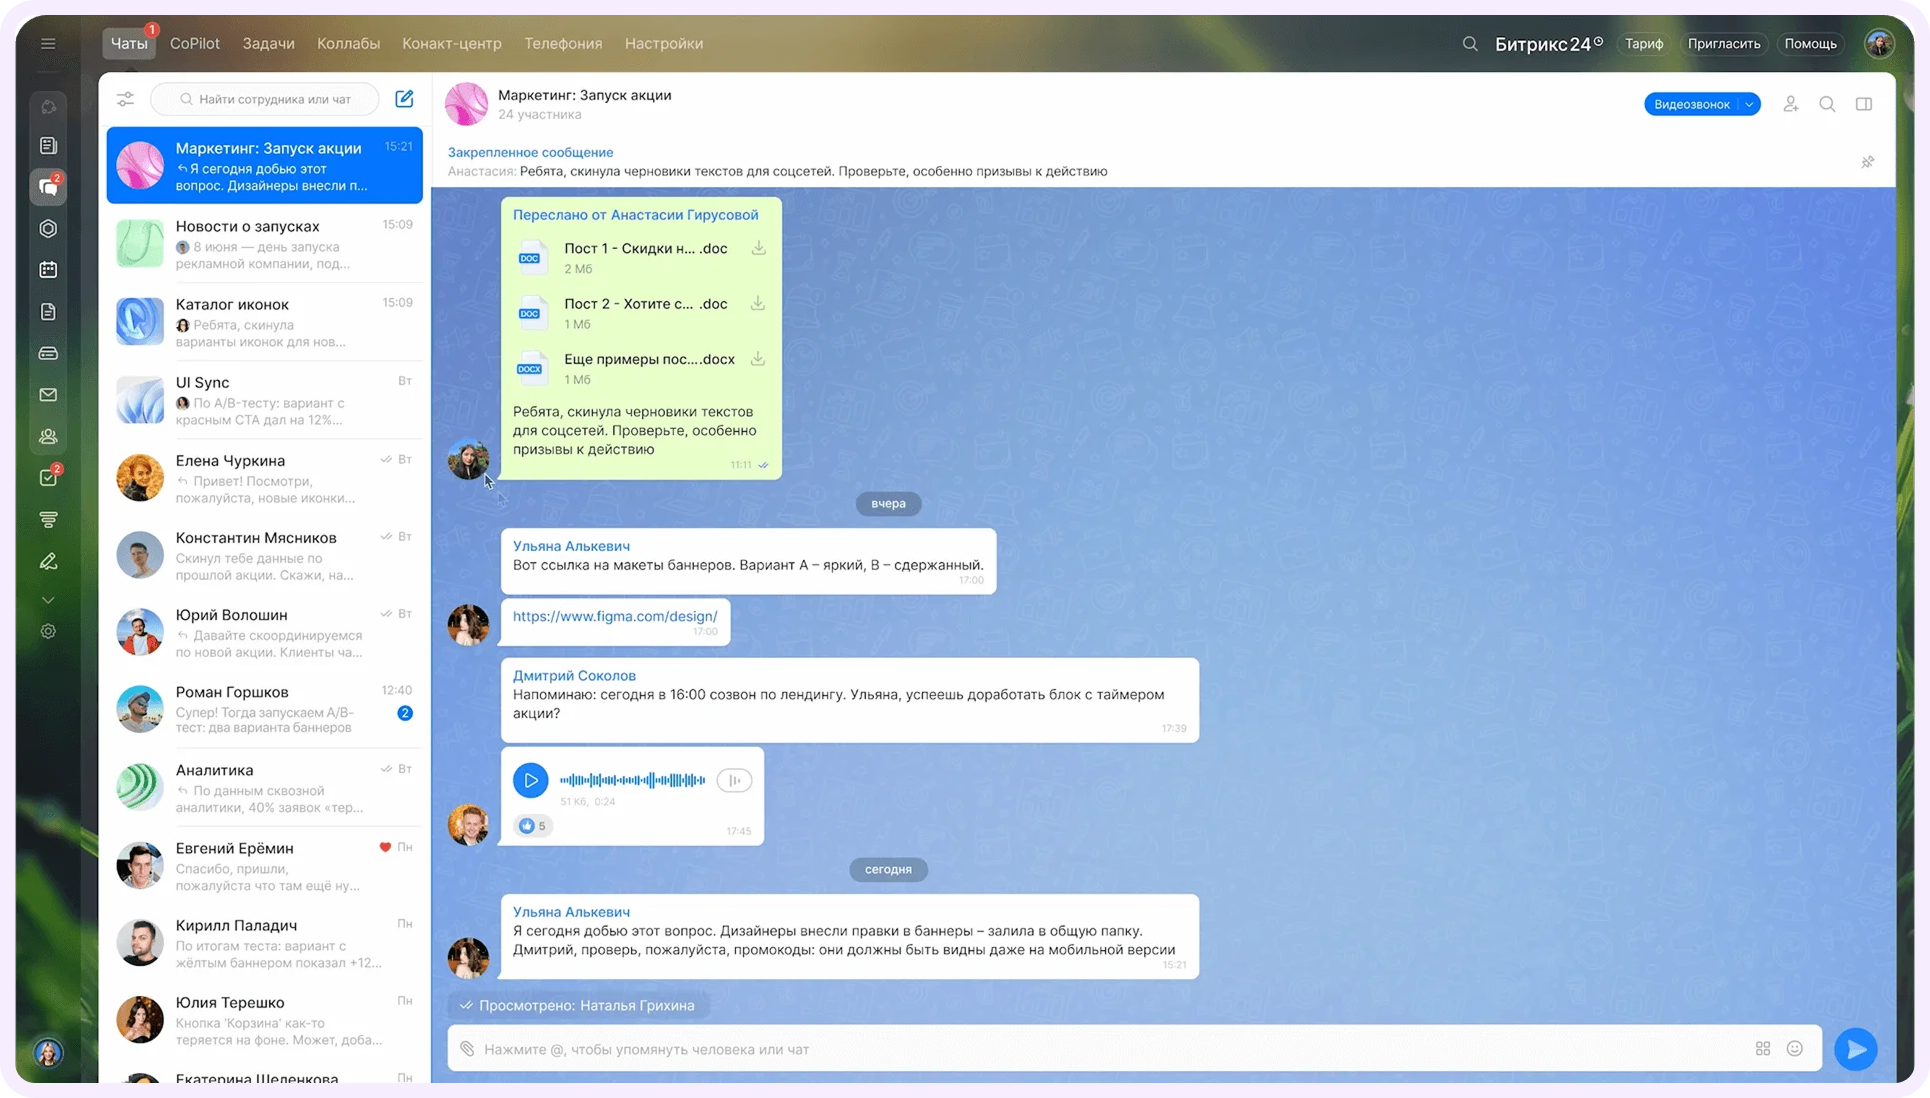The height and width of the screenshot is (1098, 1930).
Task: Open the hamburger menu at top left
Action: (48, 44)
